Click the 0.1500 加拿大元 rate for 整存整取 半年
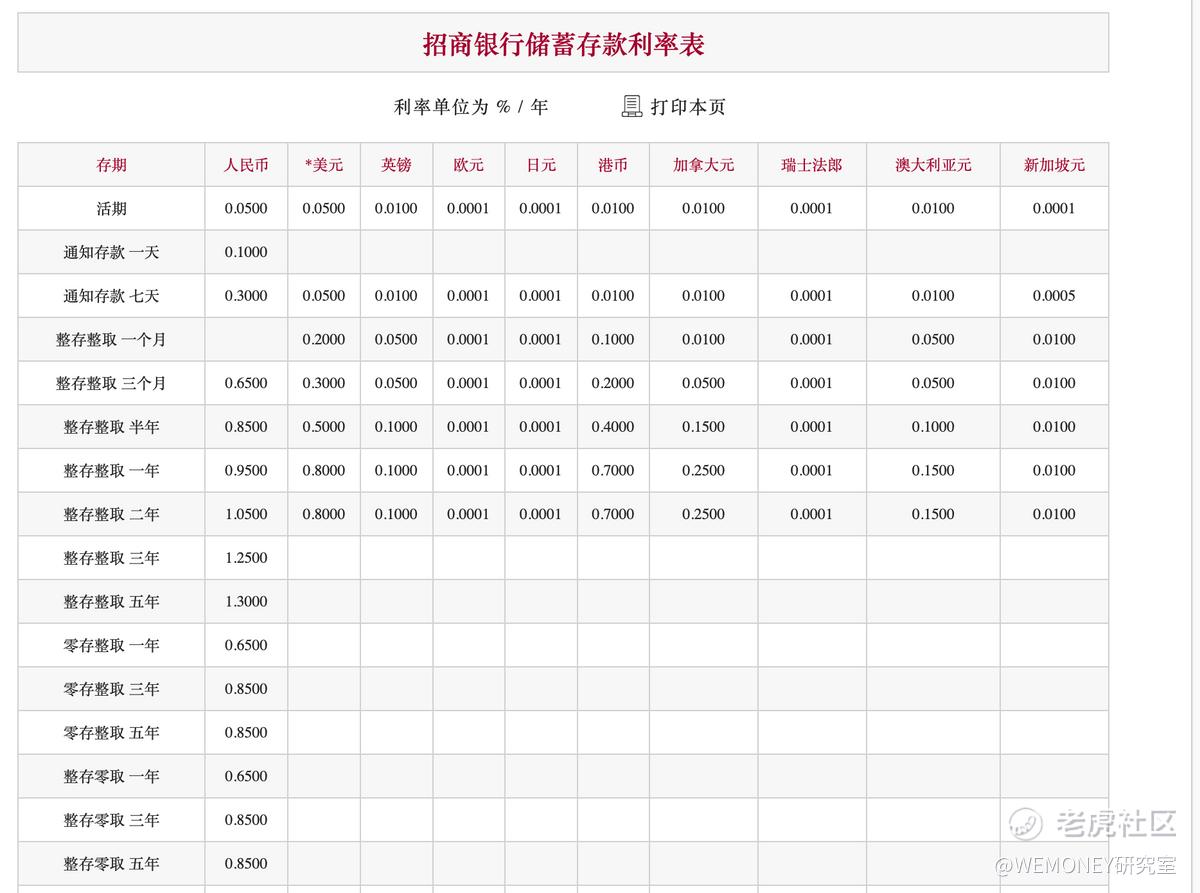Screen dimensions: 1200x893 coord(703,427)
